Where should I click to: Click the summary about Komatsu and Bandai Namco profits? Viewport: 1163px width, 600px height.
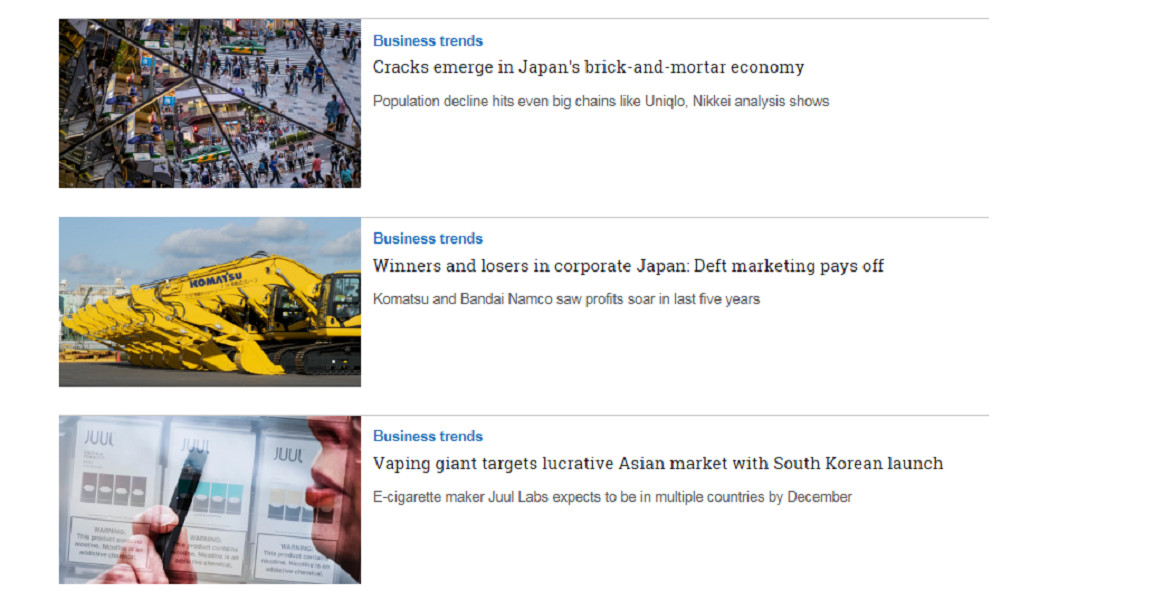click(566, 300)
